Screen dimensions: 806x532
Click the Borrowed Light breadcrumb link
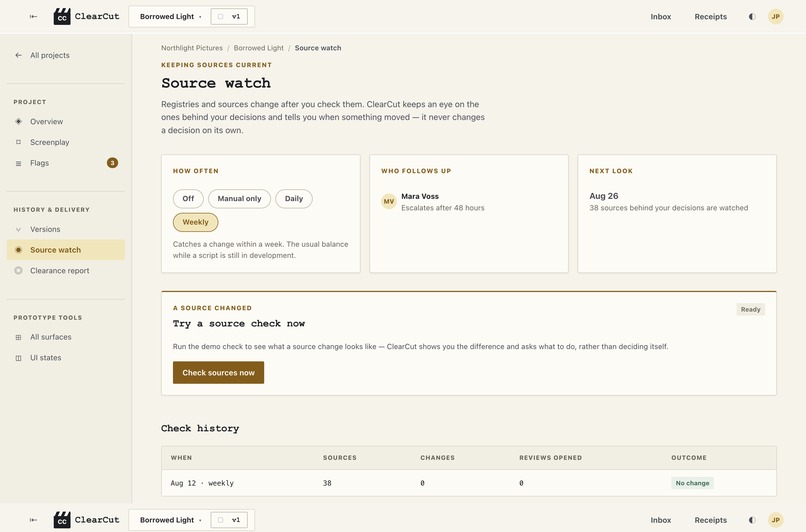click(x=259, y=48)
